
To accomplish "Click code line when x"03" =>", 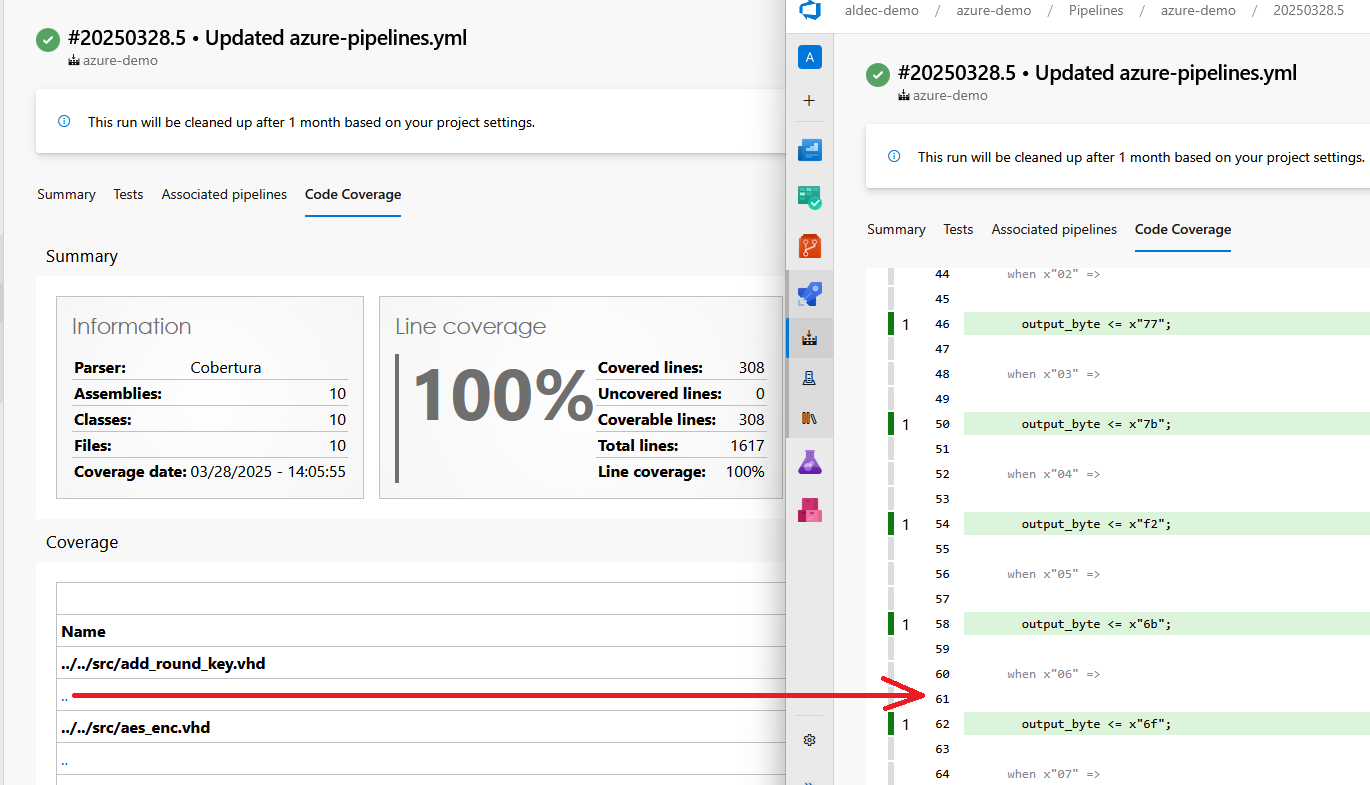I will [x=1053, y=374].
